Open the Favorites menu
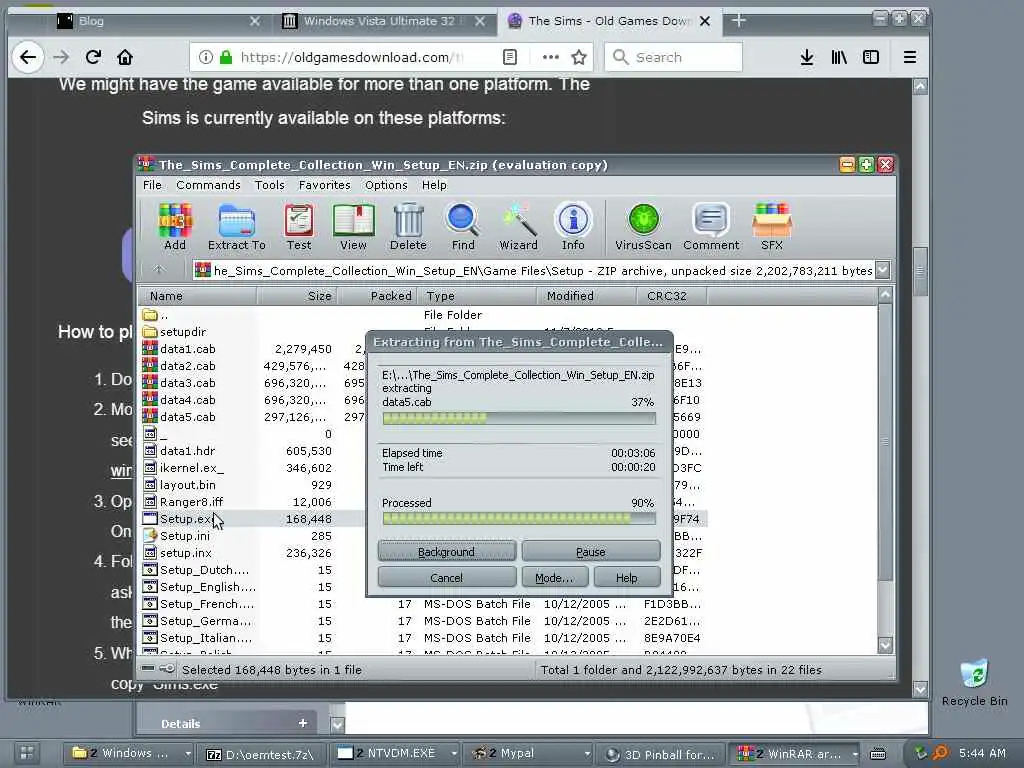This screenshot has width=1024, height=768. (x=325, y=185)
